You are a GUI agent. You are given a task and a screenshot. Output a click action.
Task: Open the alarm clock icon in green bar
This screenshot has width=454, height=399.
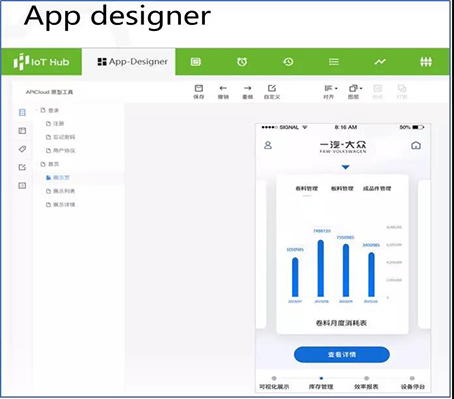click(242, 62)
